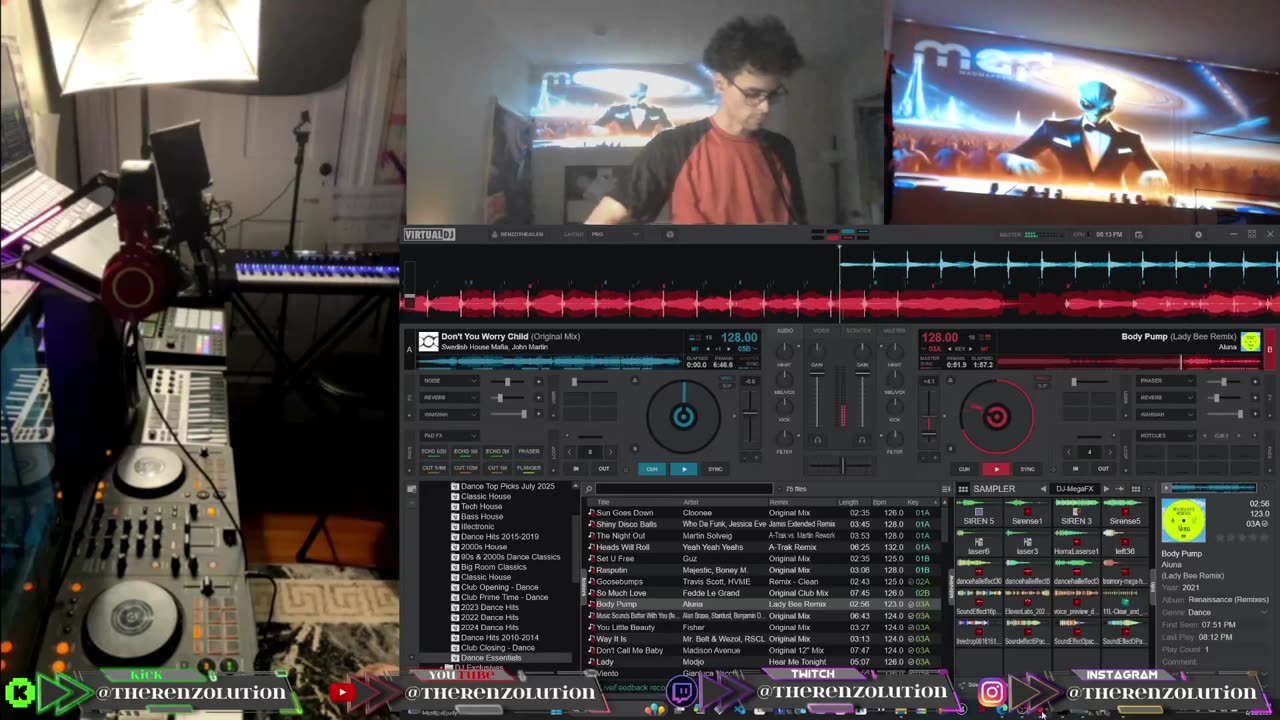Click the sampler grid icon beside SAMPLER label
1280x720 pixels.
[x=963, y=489]
